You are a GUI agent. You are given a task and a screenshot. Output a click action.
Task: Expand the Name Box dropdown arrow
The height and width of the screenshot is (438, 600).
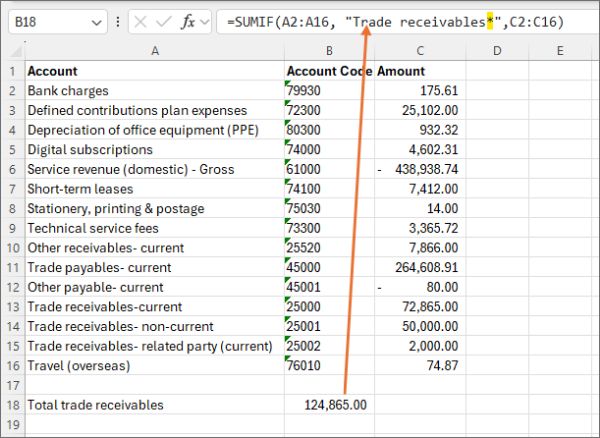(x=96, y=21)
